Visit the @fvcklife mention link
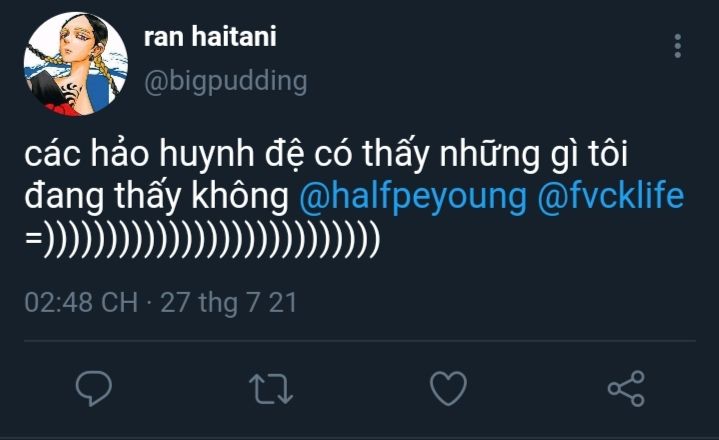719x440 pixels. click(x=611, y=198)
